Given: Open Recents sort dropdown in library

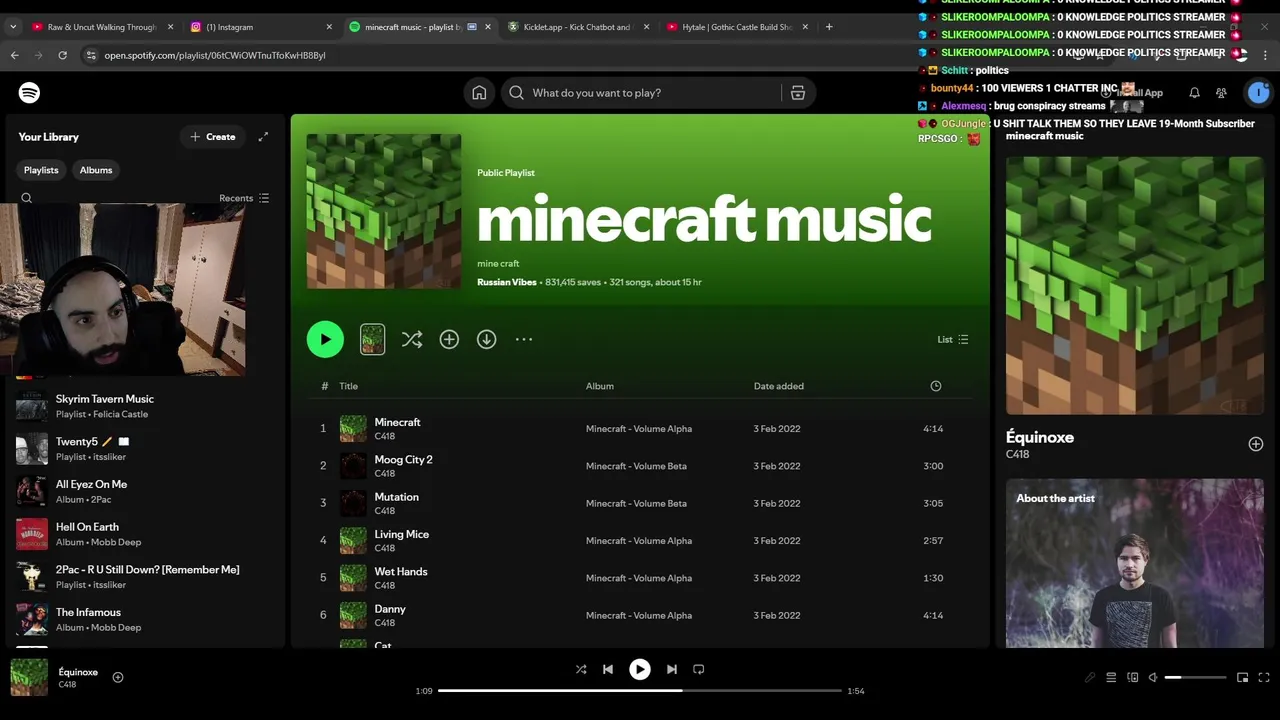Looking at the screenshot, I should 244,198.
